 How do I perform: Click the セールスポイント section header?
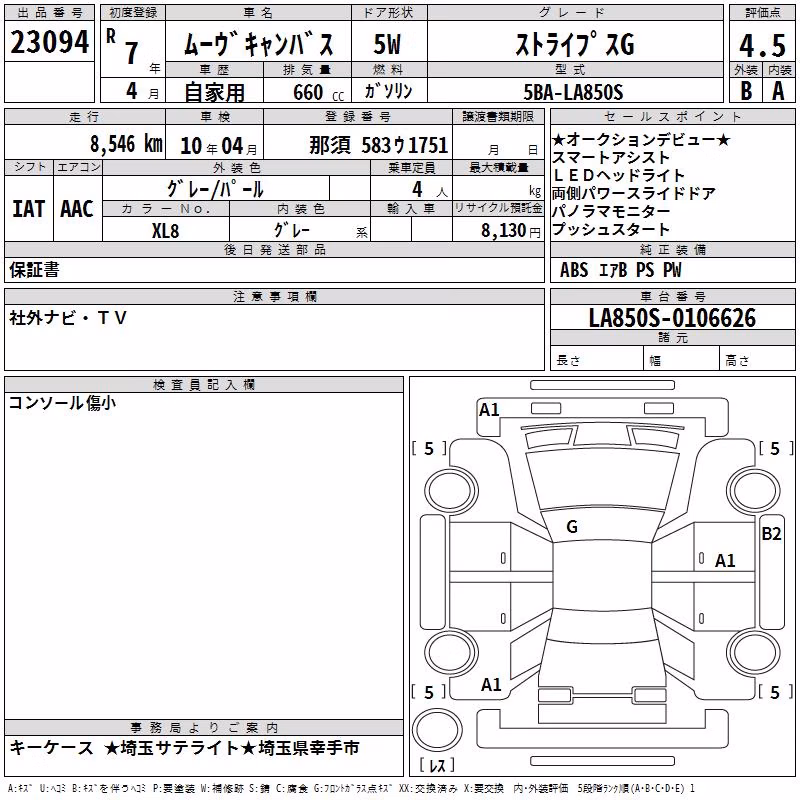pyautogui.click(x=672, y=116)
